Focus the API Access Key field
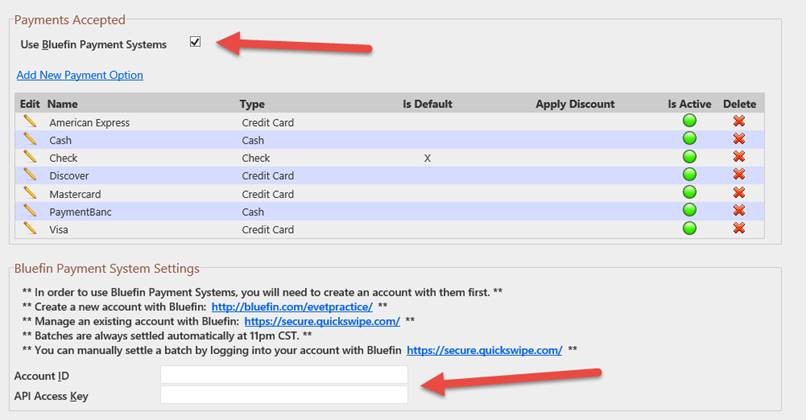 pyautogui.click(x=284, y=395)
